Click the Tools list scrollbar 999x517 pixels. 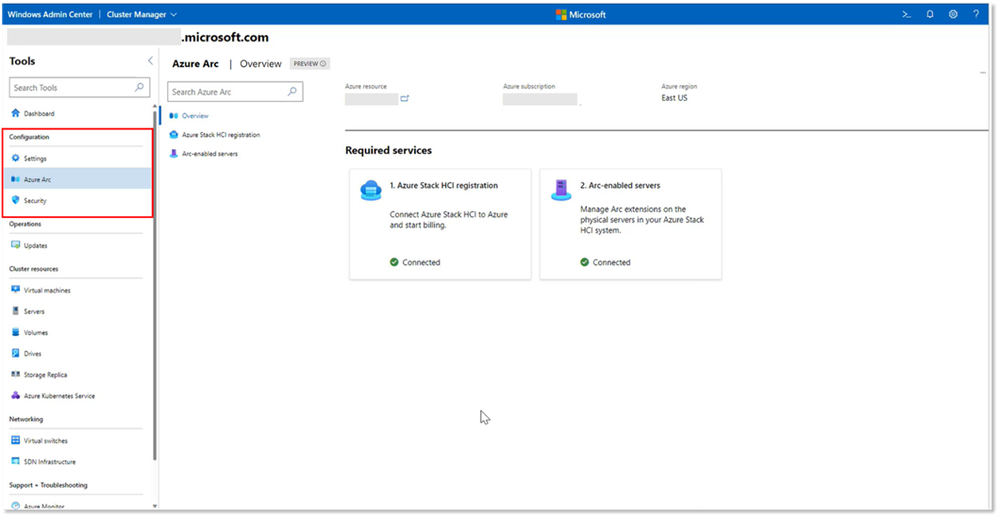[x=154, y=284]
